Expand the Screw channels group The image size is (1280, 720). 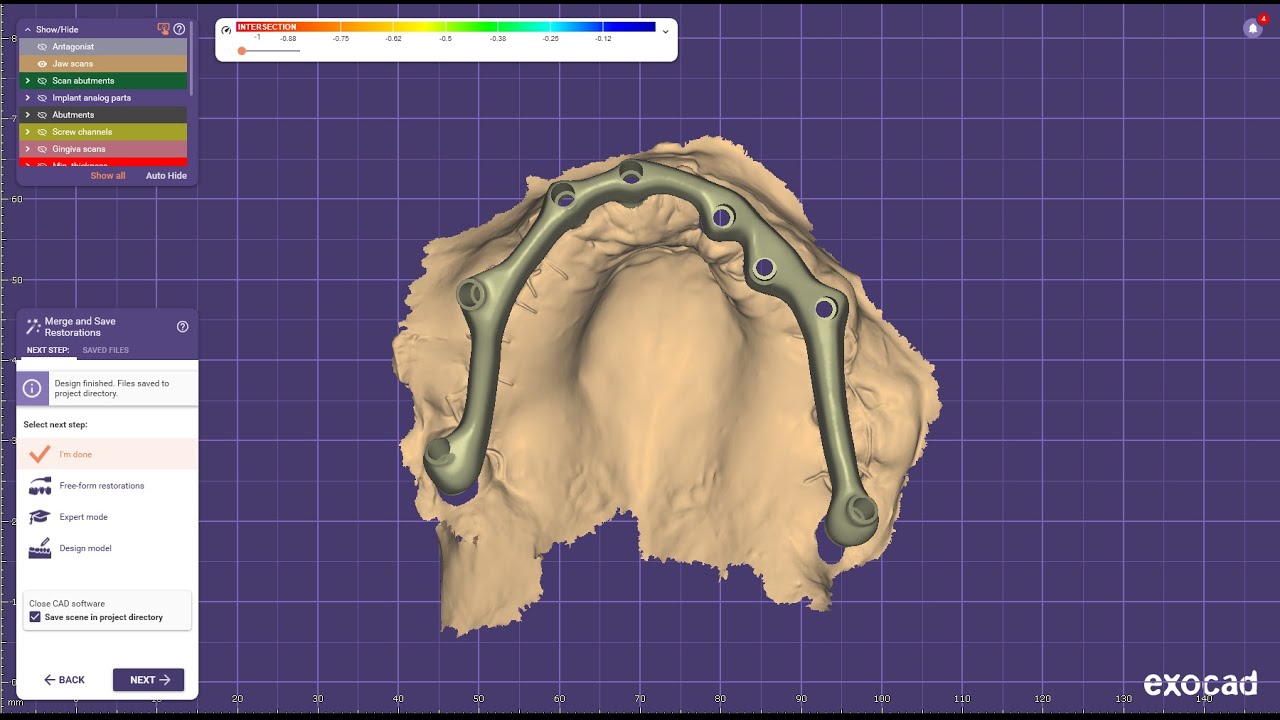coord(28,132)
